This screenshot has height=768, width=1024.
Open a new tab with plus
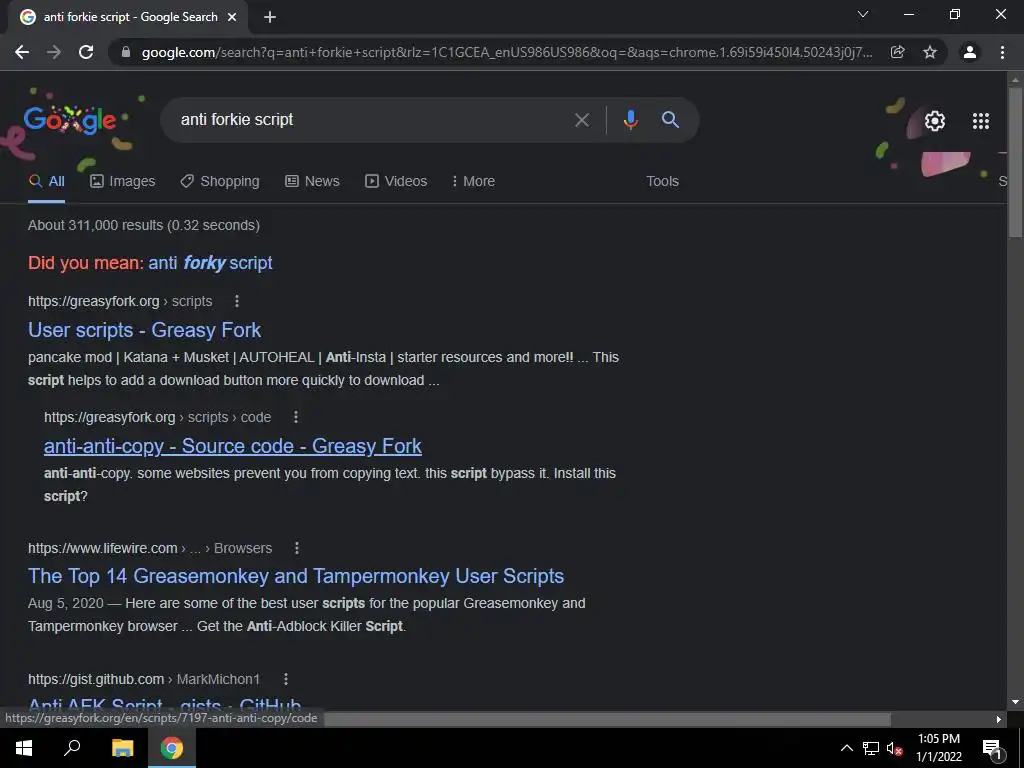[270, 18]
